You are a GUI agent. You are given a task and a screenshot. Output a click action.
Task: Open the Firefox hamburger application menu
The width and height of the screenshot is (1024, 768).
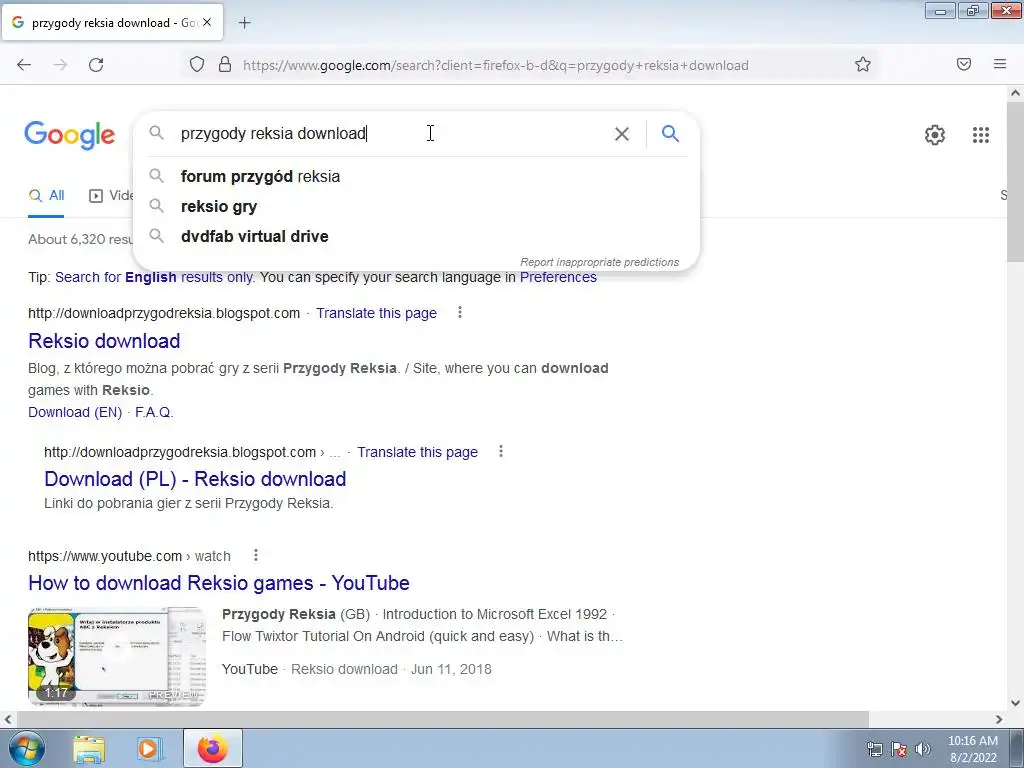tap(1000, 64)
